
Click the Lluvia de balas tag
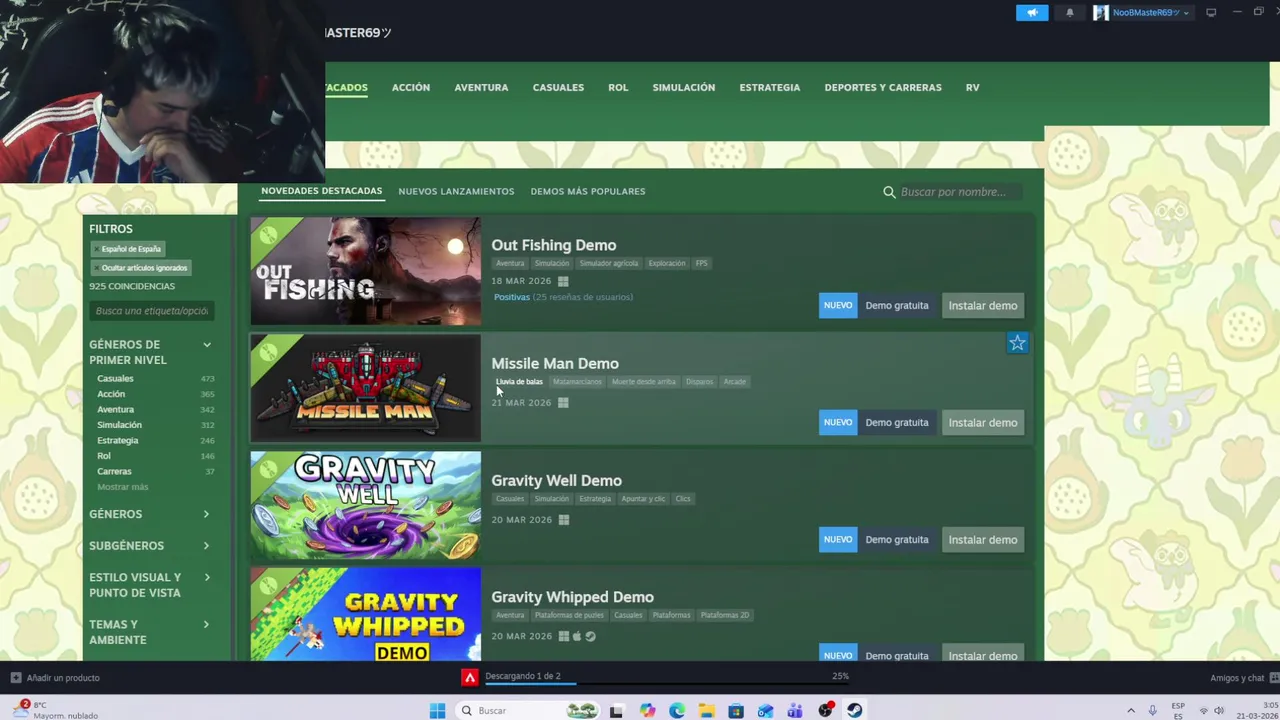(x=519, y=382)
